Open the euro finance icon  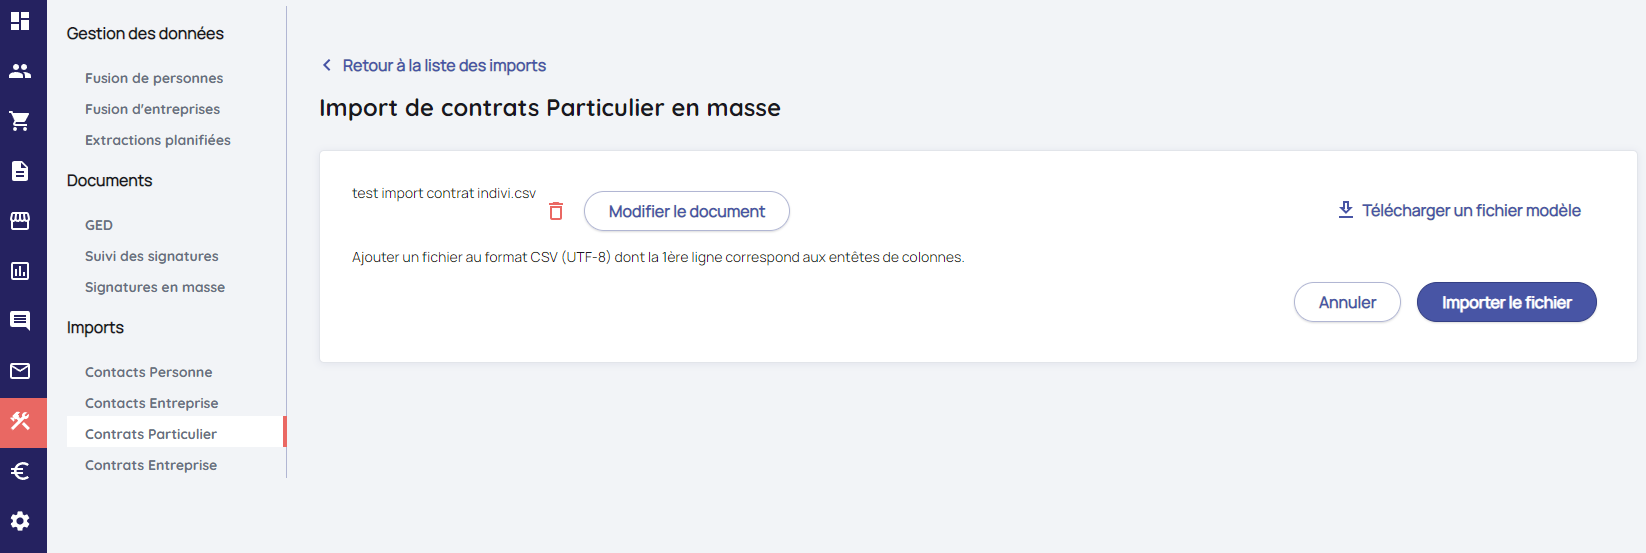click(20, 471)
